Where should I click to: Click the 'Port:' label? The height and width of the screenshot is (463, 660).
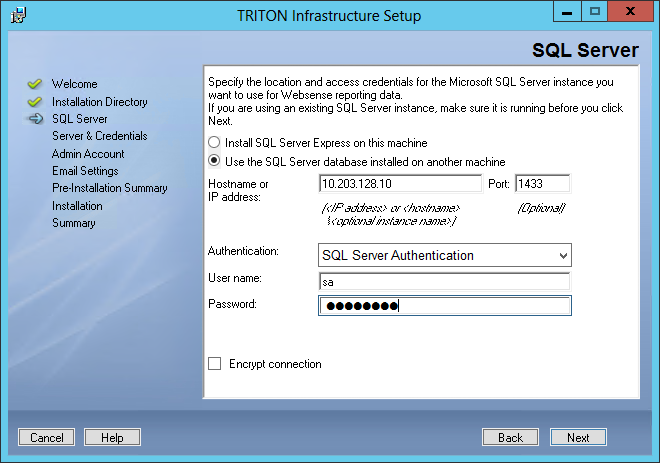tap(499, 184)
